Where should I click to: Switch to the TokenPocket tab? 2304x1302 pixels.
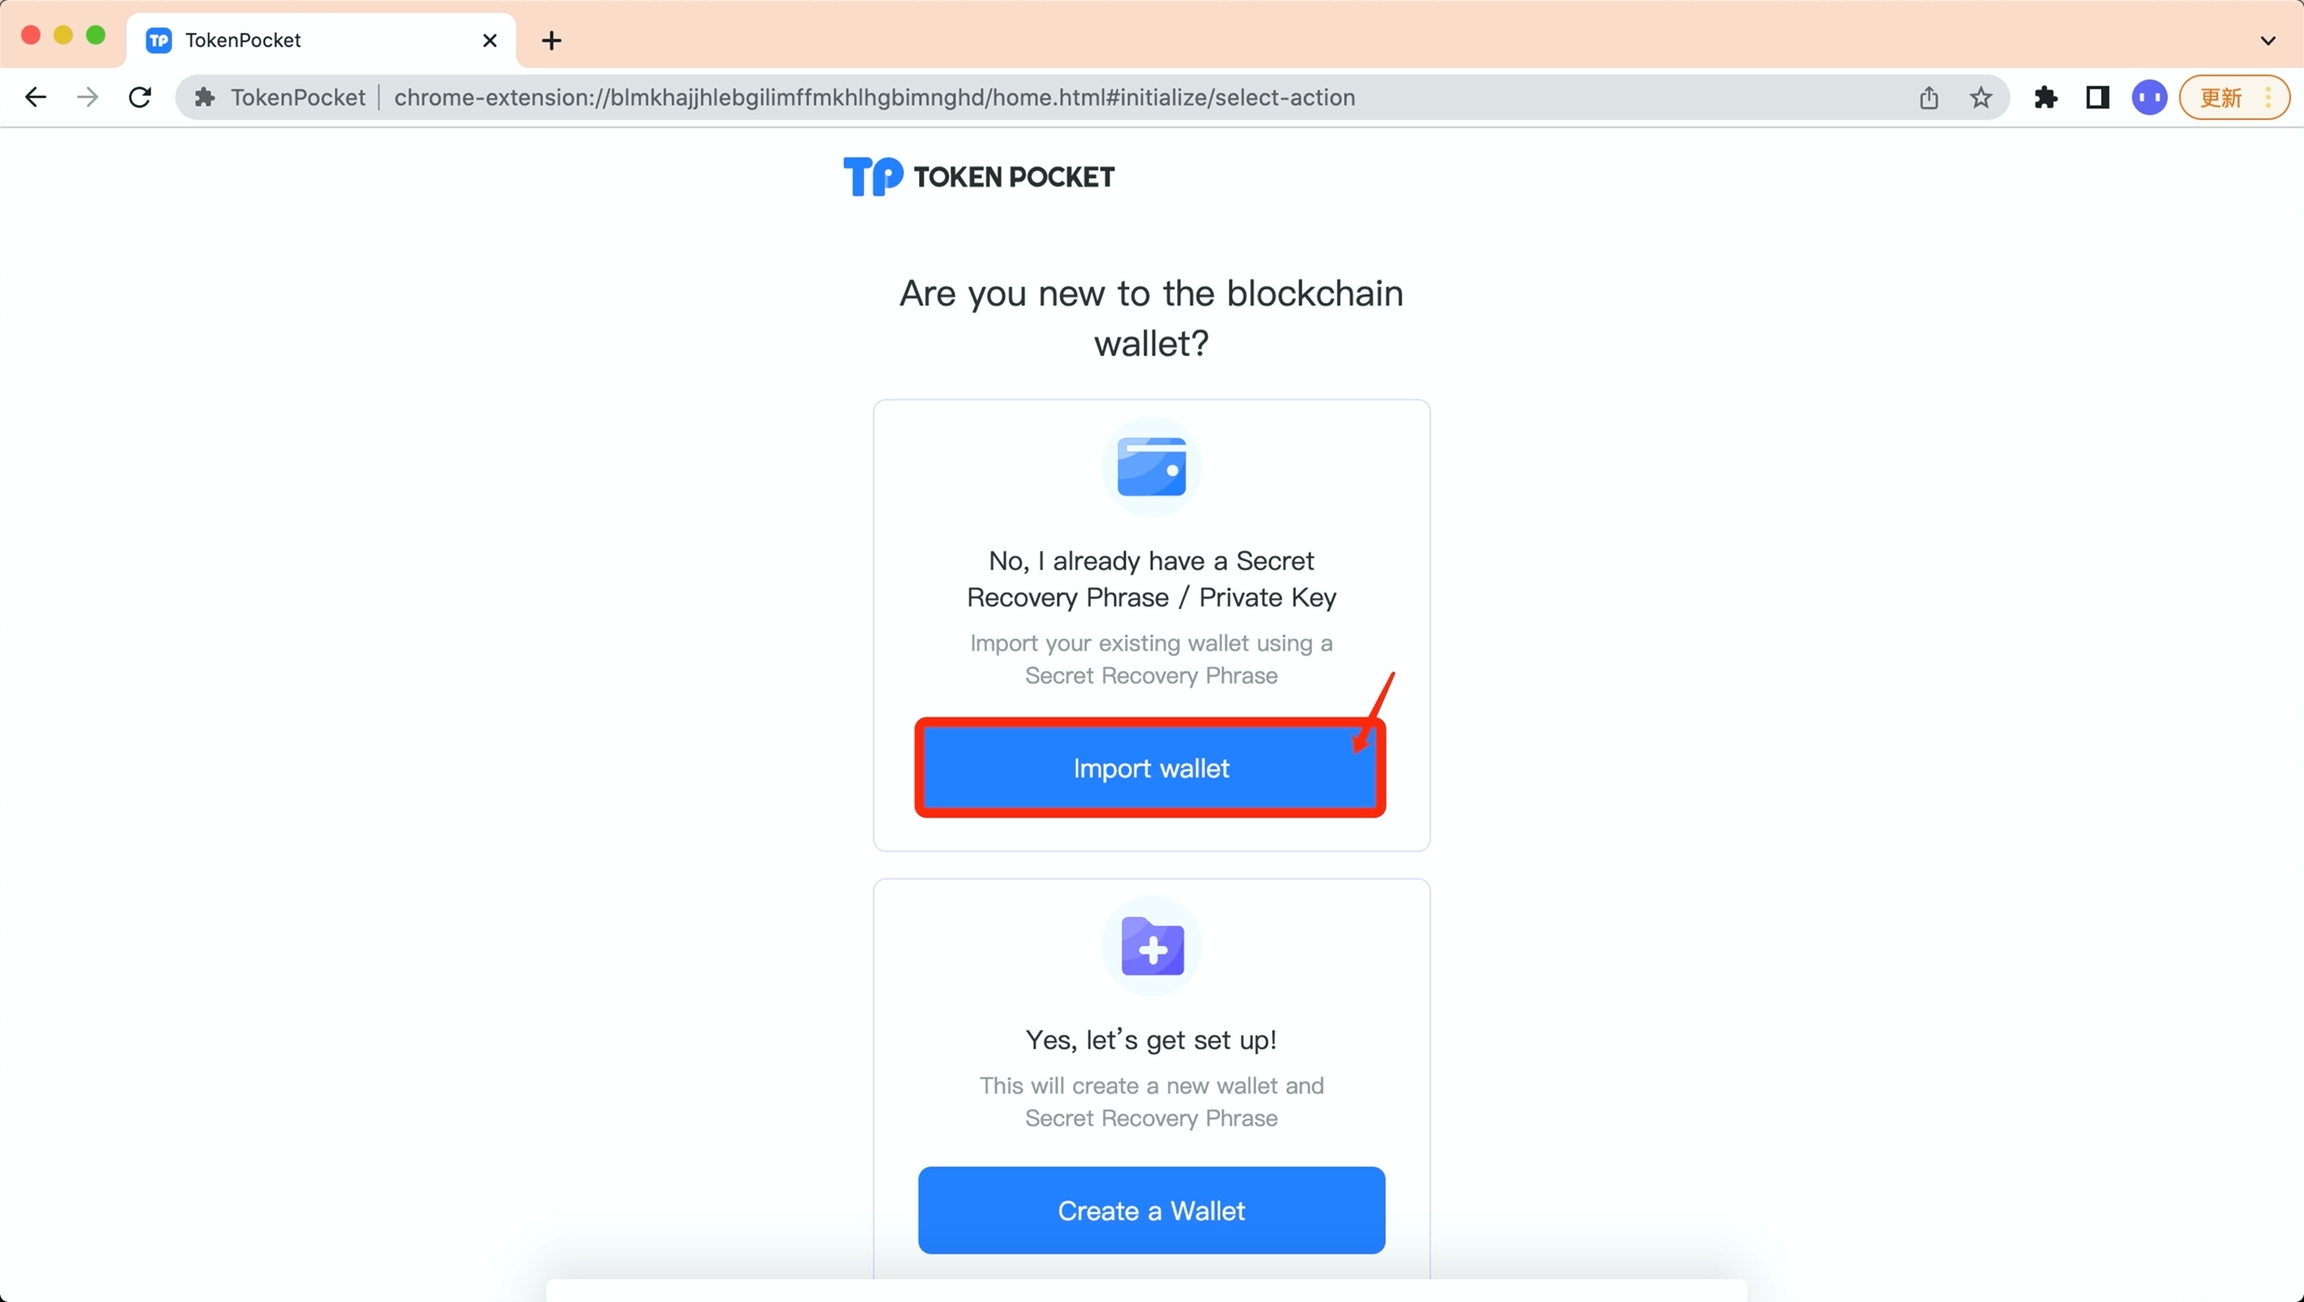tap(300, 40)
